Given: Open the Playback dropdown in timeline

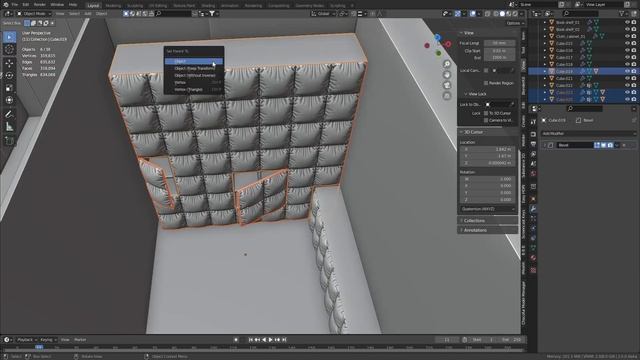Looking at the screenshot, I should 27,340.
